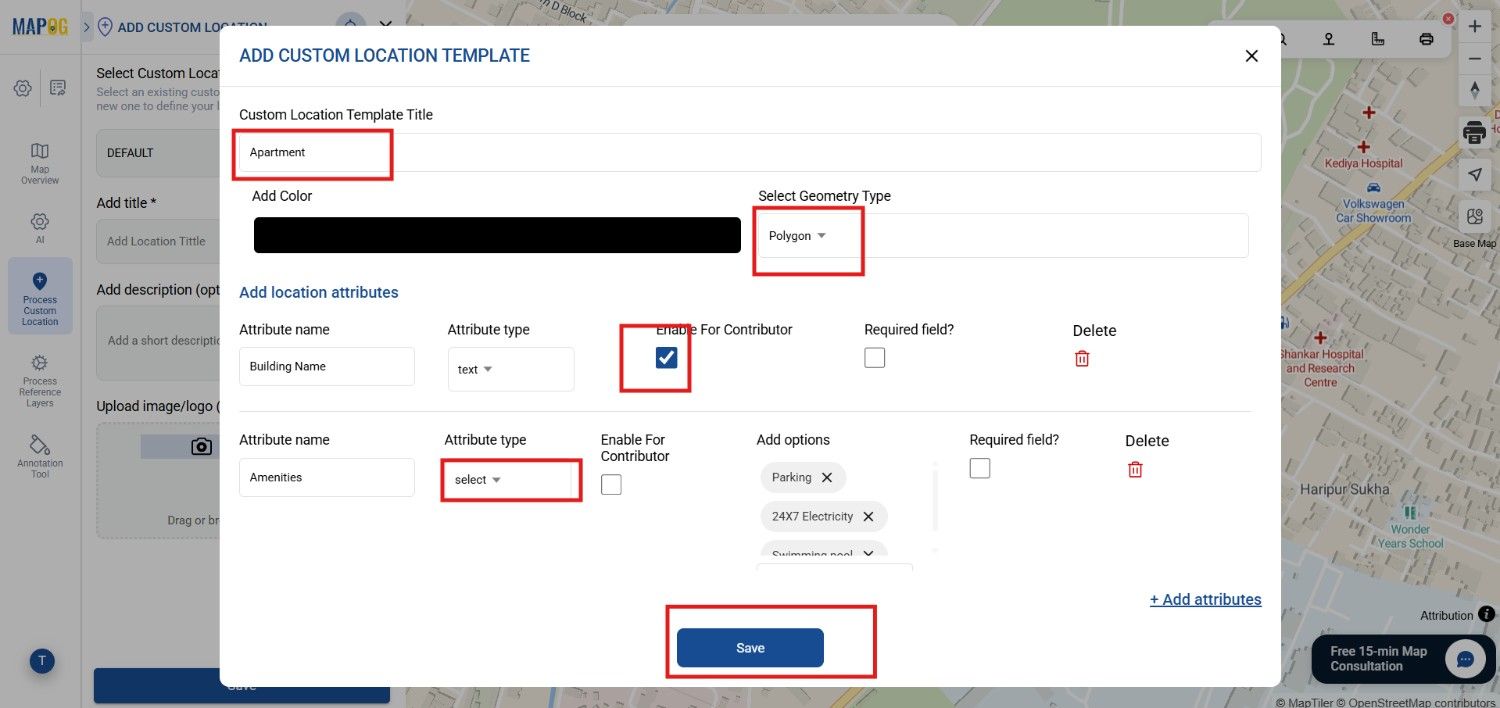Viewport: 1500px width, 708px height.
Task: Click large print button on map sidebar
Action: (1475, 132)
